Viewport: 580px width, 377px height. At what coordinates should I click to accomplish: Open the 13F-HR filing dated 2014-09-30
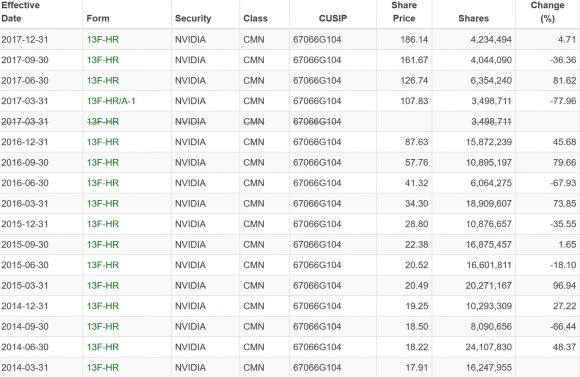coord(103,327)
